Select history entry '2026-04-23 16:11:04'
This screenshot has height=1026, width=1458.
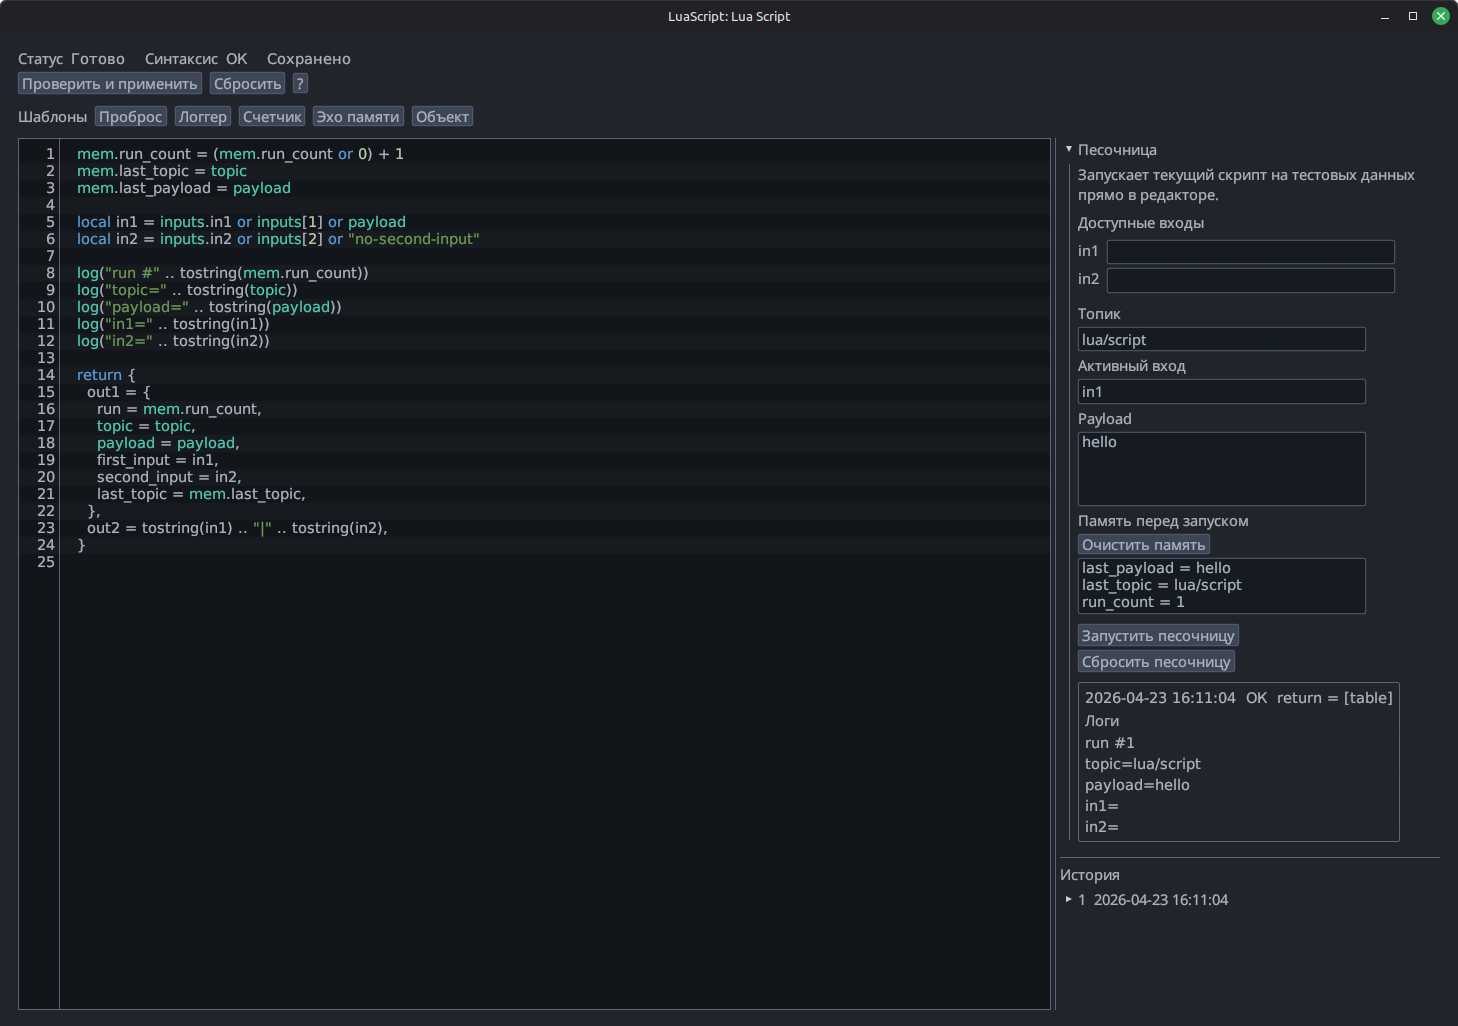1161,900
